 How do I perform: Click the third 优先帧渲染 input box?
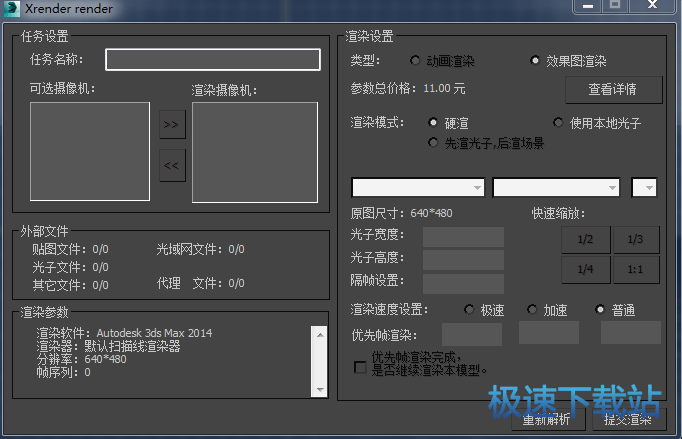click(631, 333)
